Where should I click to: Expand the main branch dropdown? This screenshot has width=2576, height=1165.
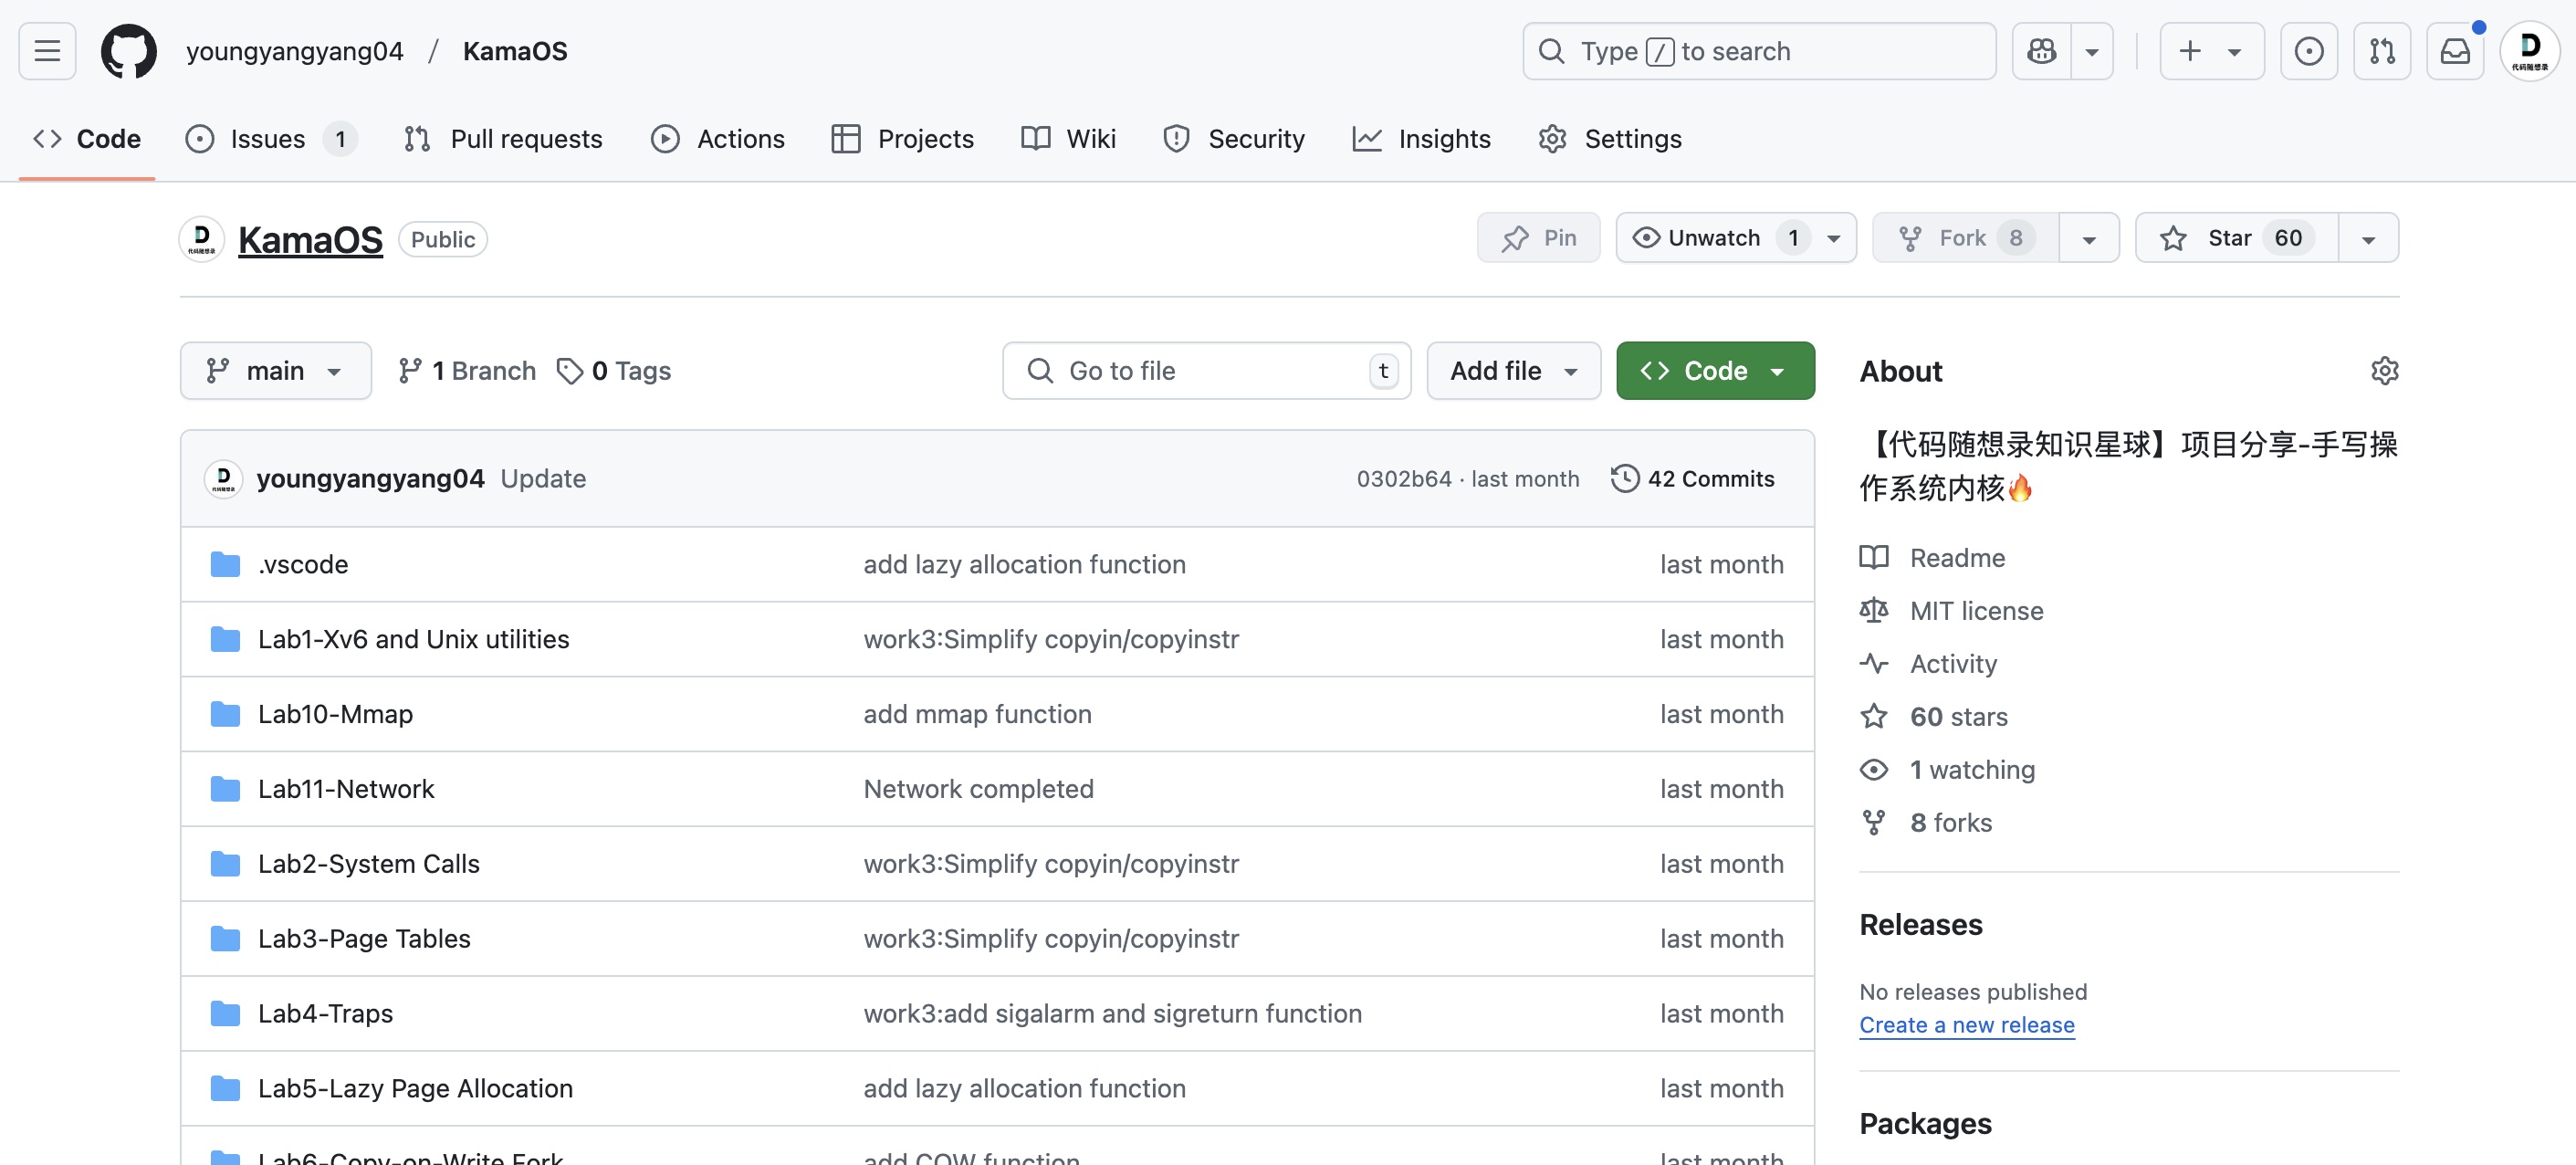275,371
